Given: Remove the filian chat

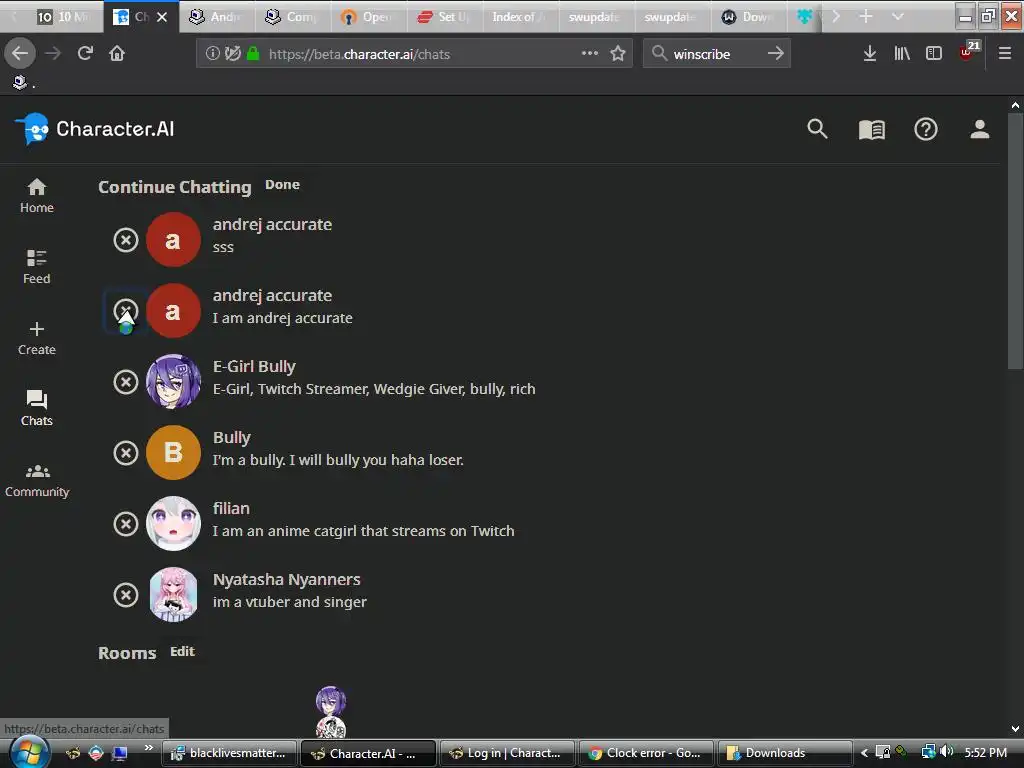Looking at the screenshot, I should tap(126, 524).
